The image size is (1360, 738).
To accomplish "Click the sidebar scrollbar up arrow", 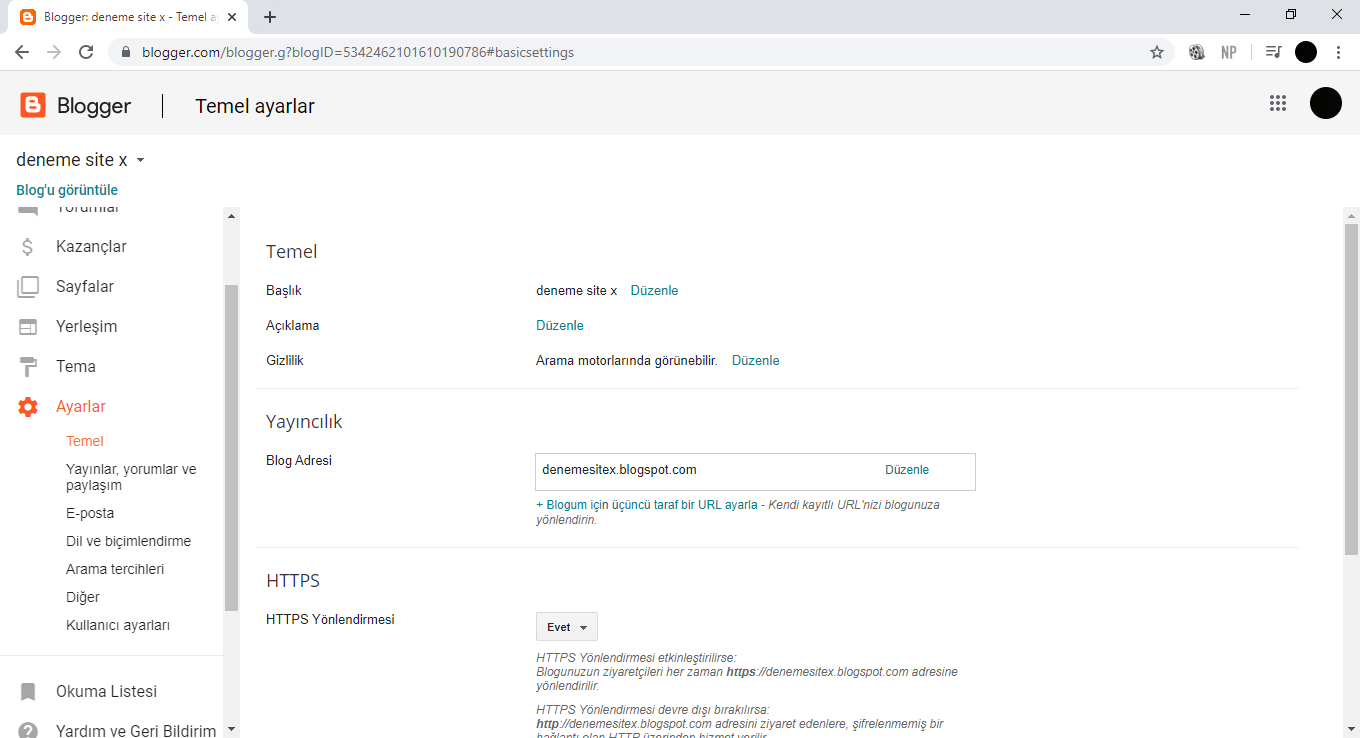I will (x=232, y=215).
